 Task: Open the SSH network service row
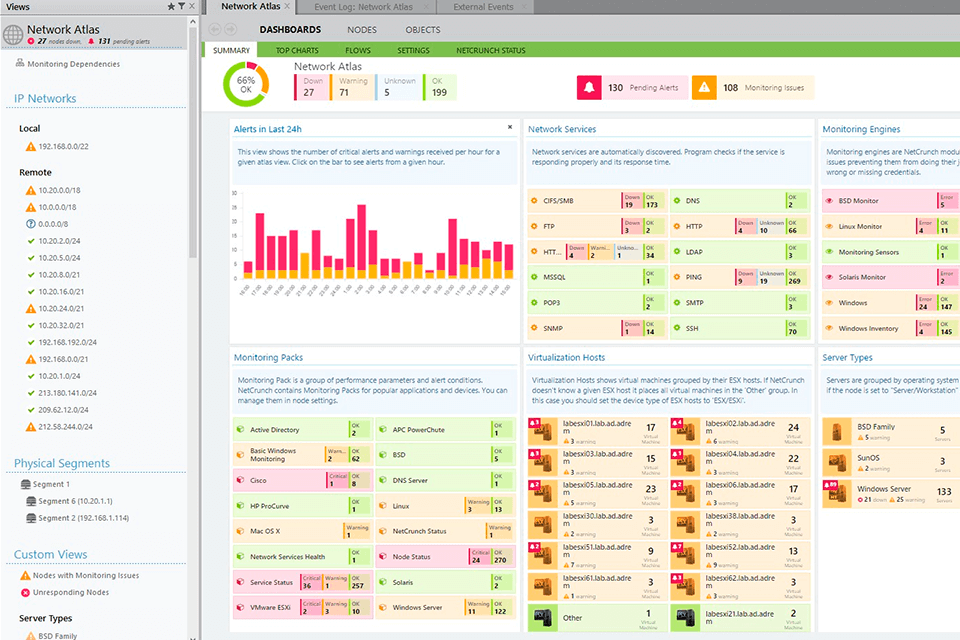coord(740,328)
